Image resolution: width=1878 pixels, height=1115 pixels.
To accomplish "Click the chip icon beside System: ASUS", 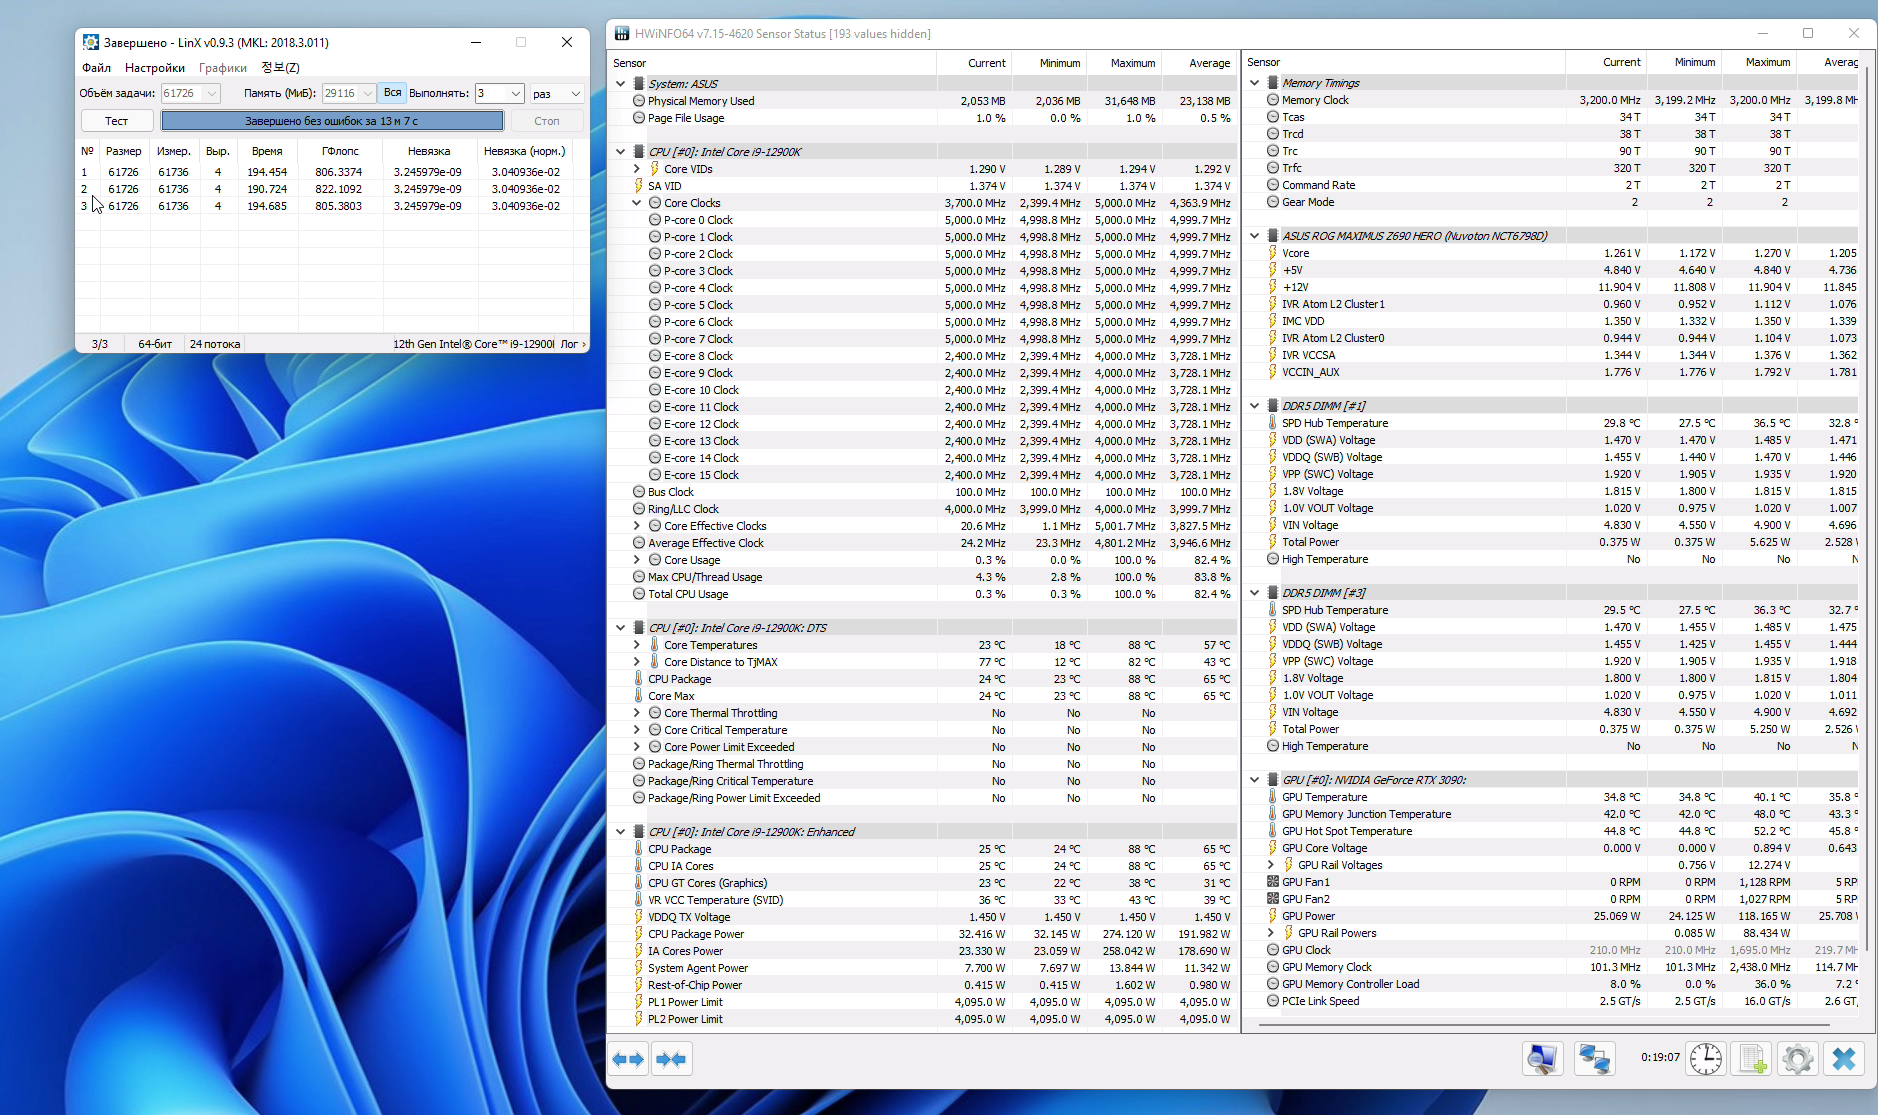I will (638, 84).
